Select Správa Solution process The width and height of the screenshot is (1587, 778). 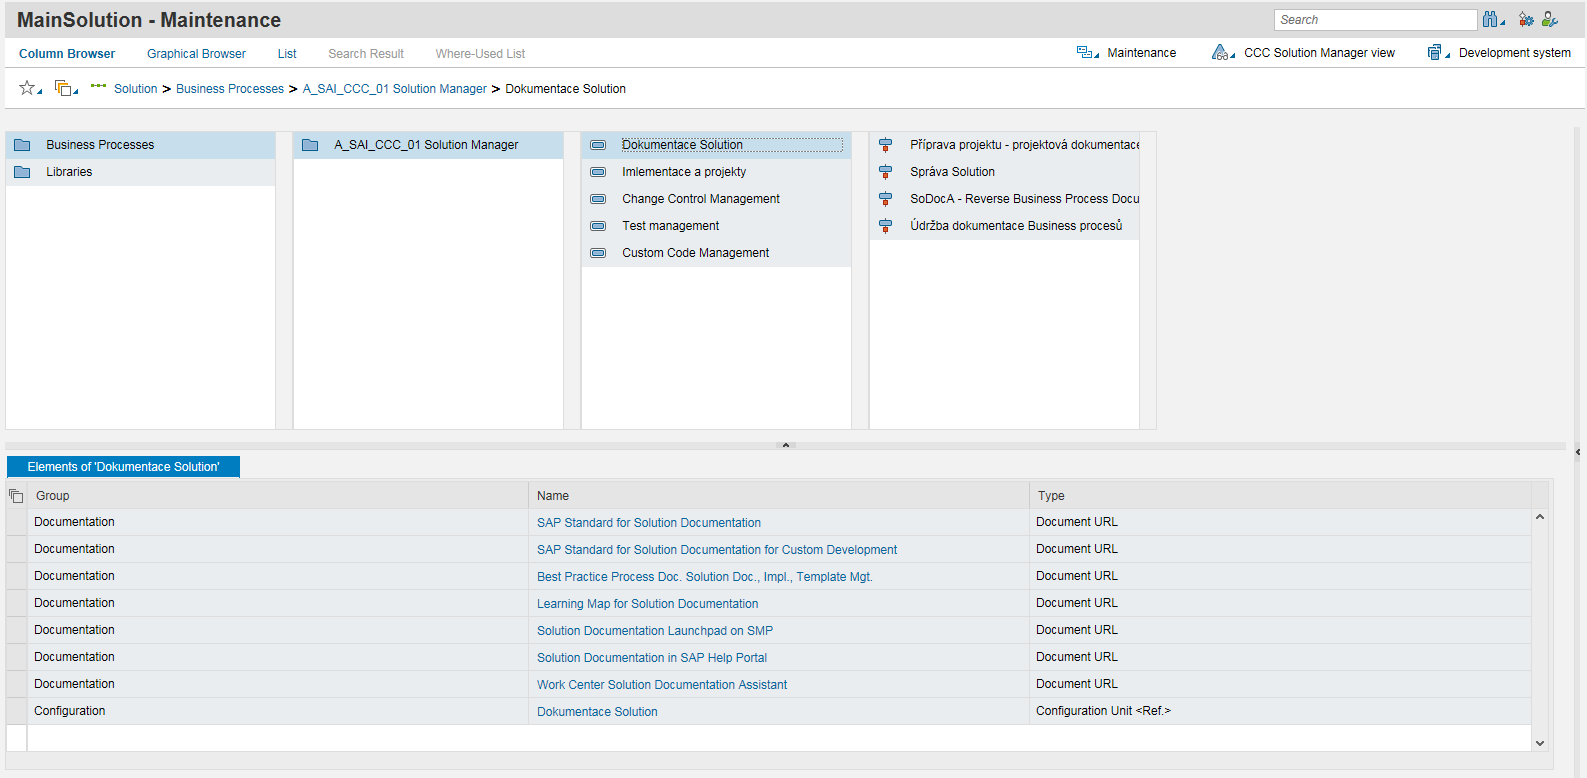(x=1004, y=172)
